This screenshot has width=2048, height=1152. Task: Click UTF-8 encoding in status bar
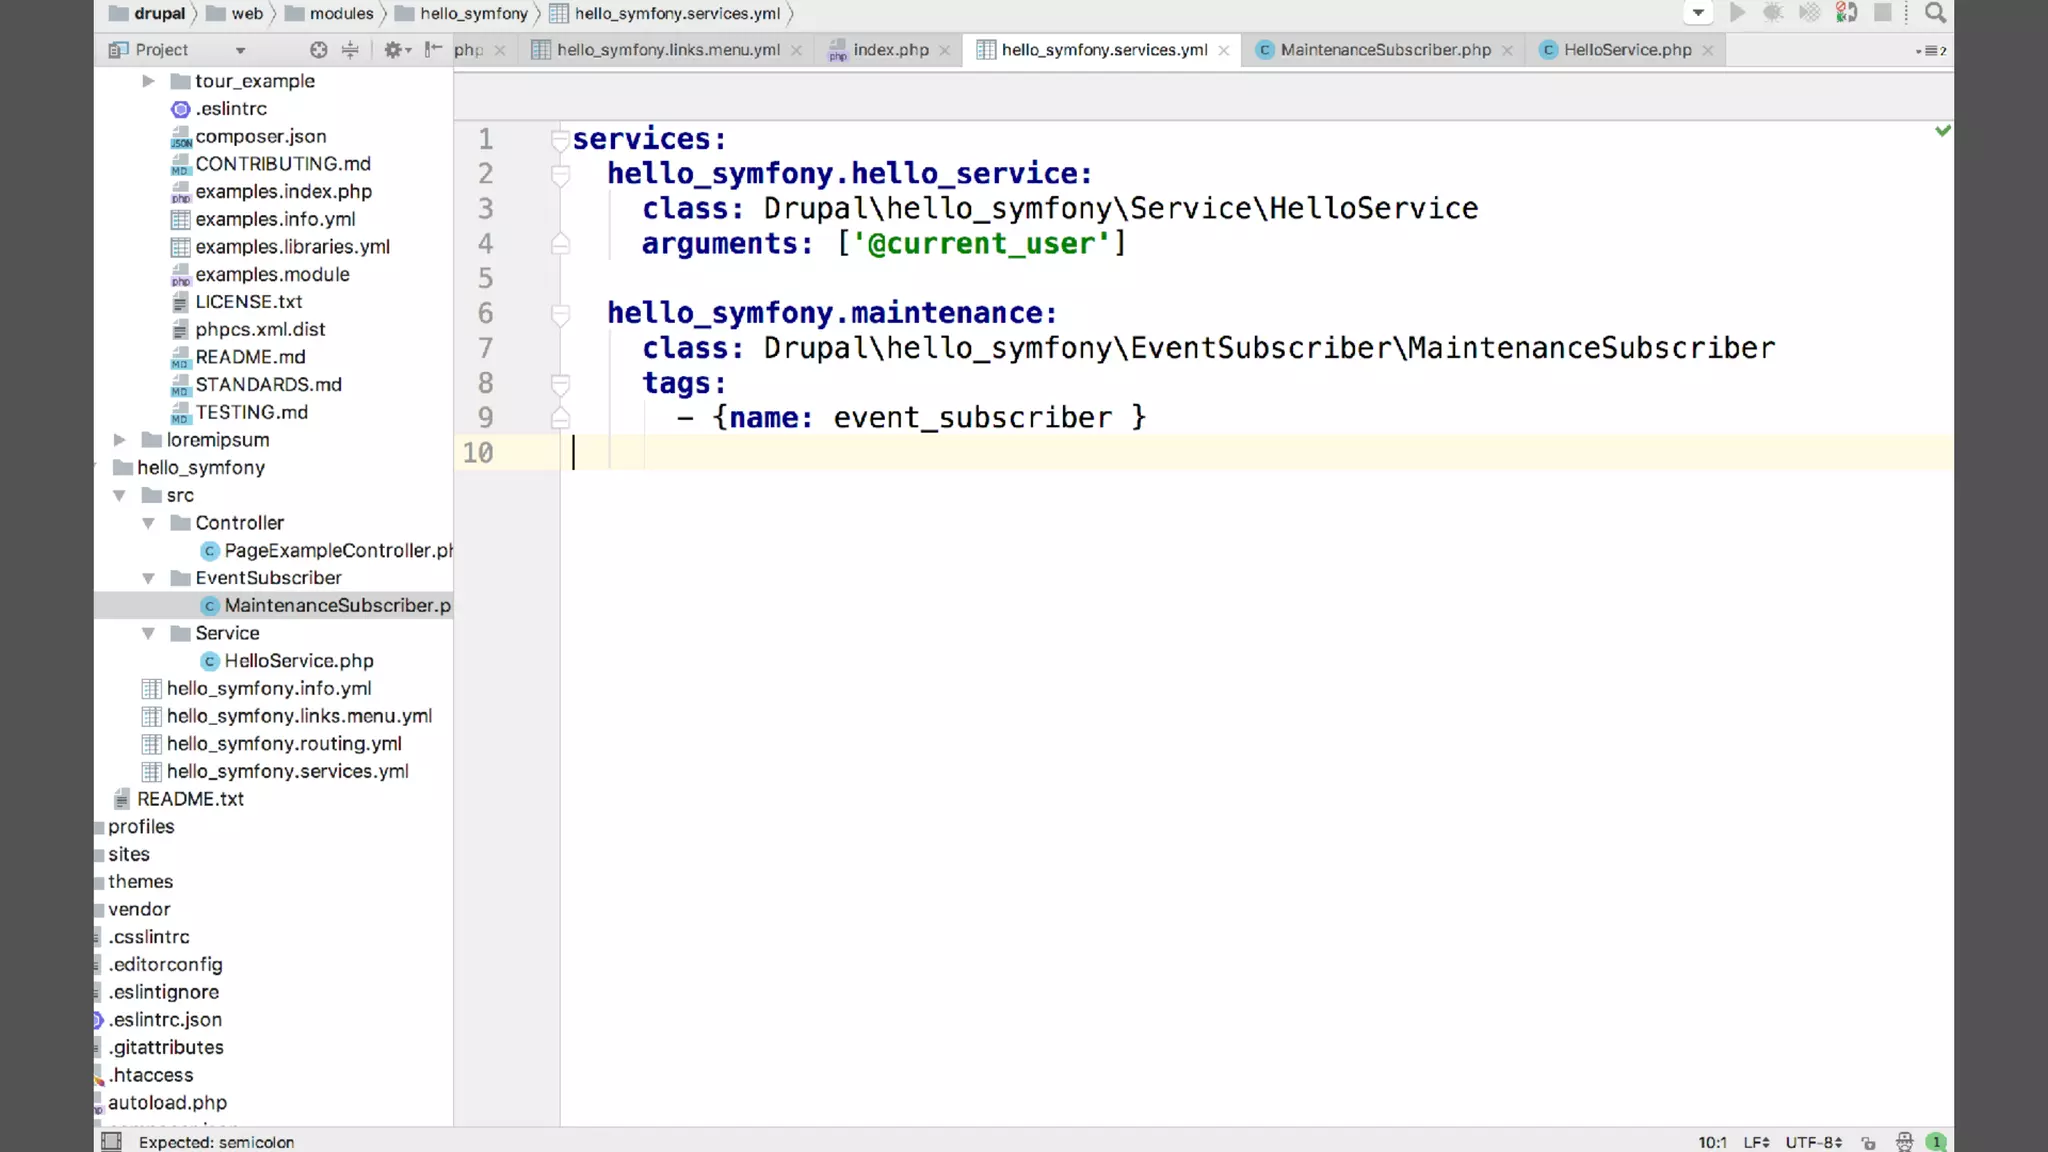pyautogui.click(x=1812, y=1142)
